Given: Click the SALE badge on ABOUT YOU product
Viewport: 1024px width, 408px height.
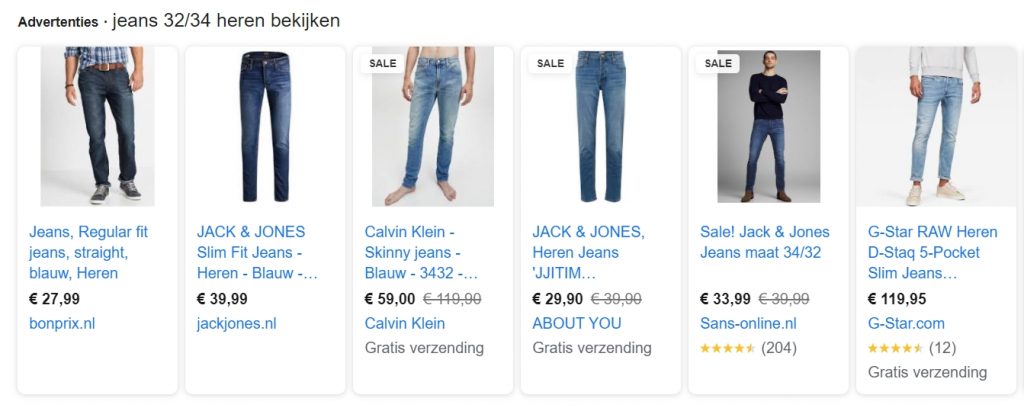Looking at the screenshot, I should click(551, 63).
